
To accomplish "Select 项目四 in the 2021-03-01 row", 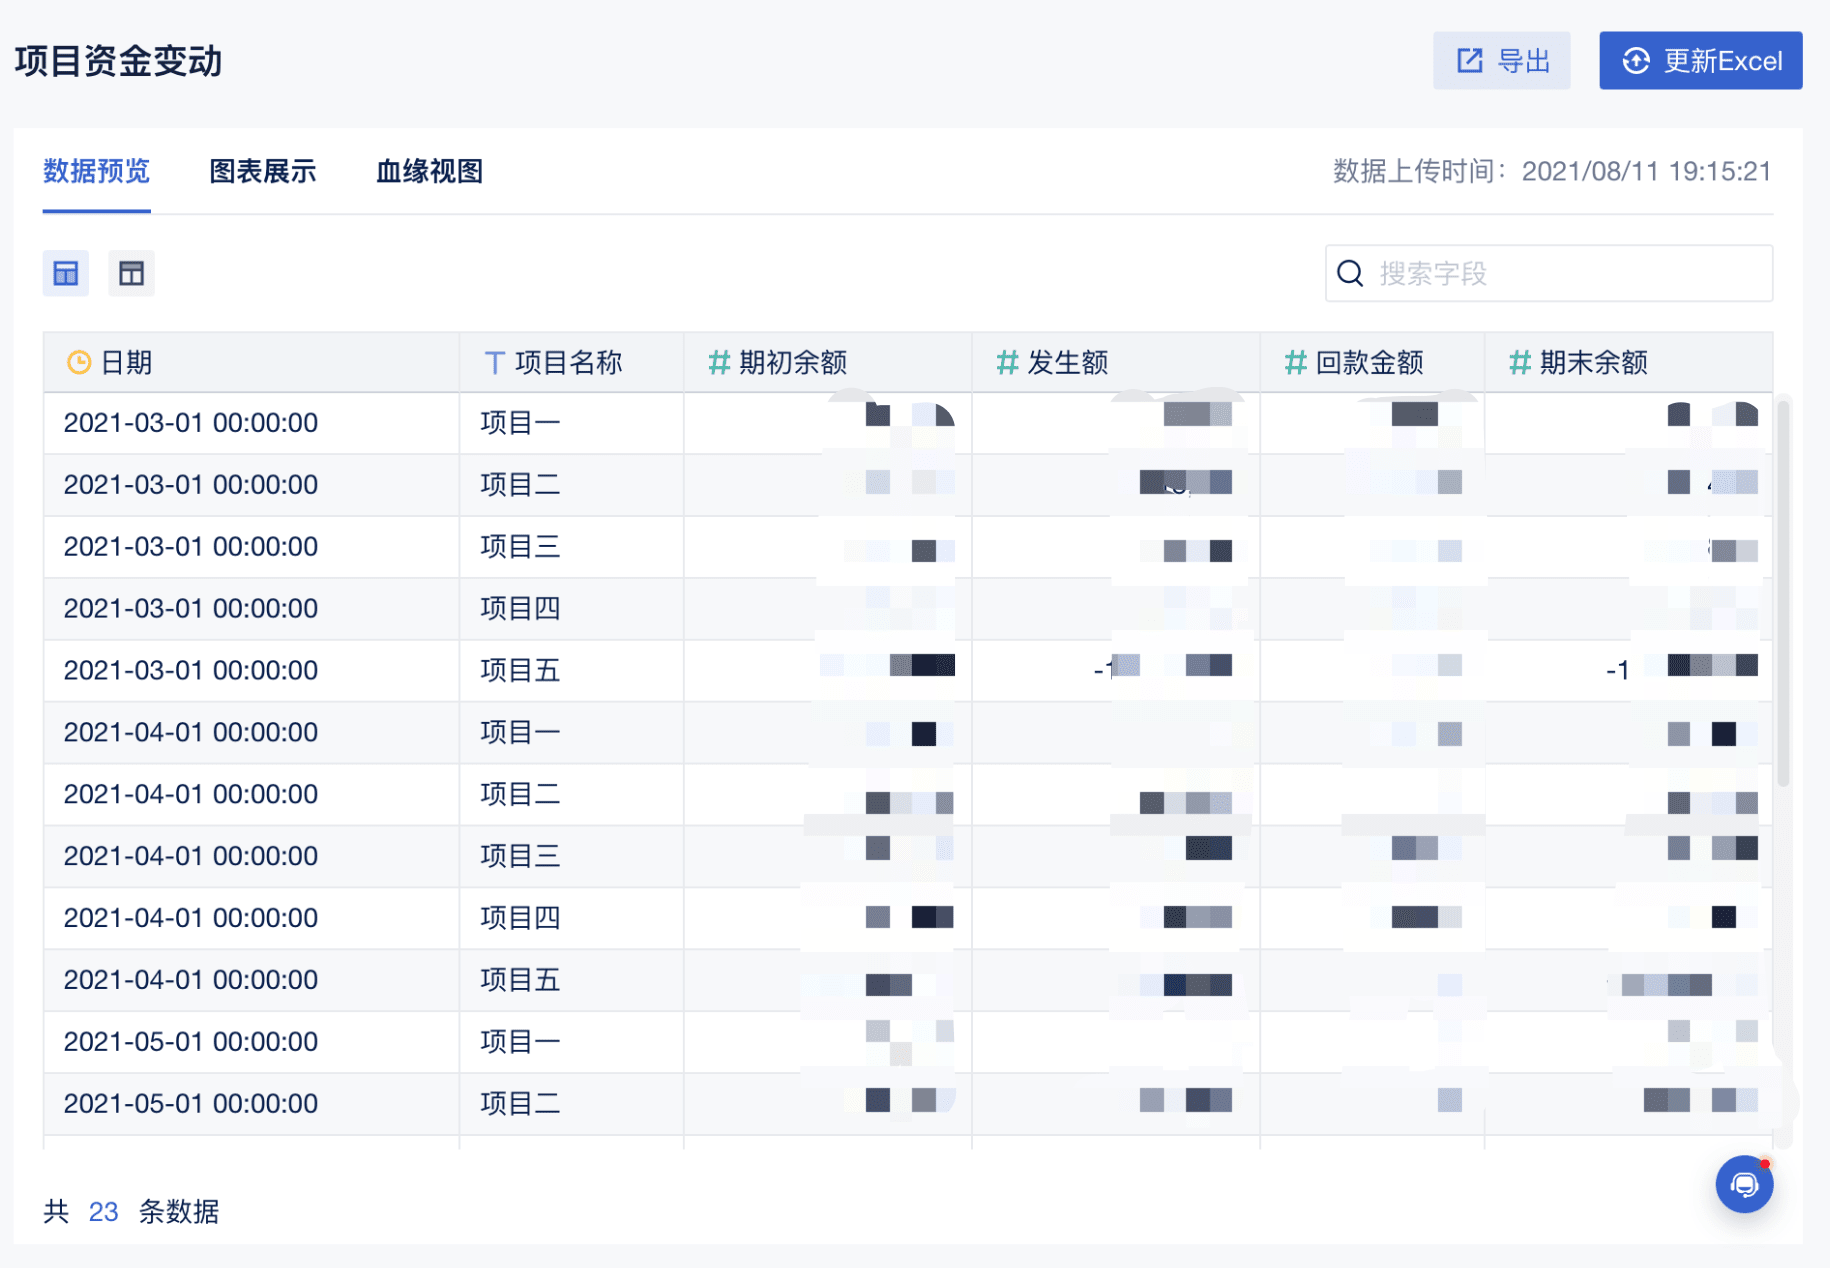I will (x=520, y=609).
